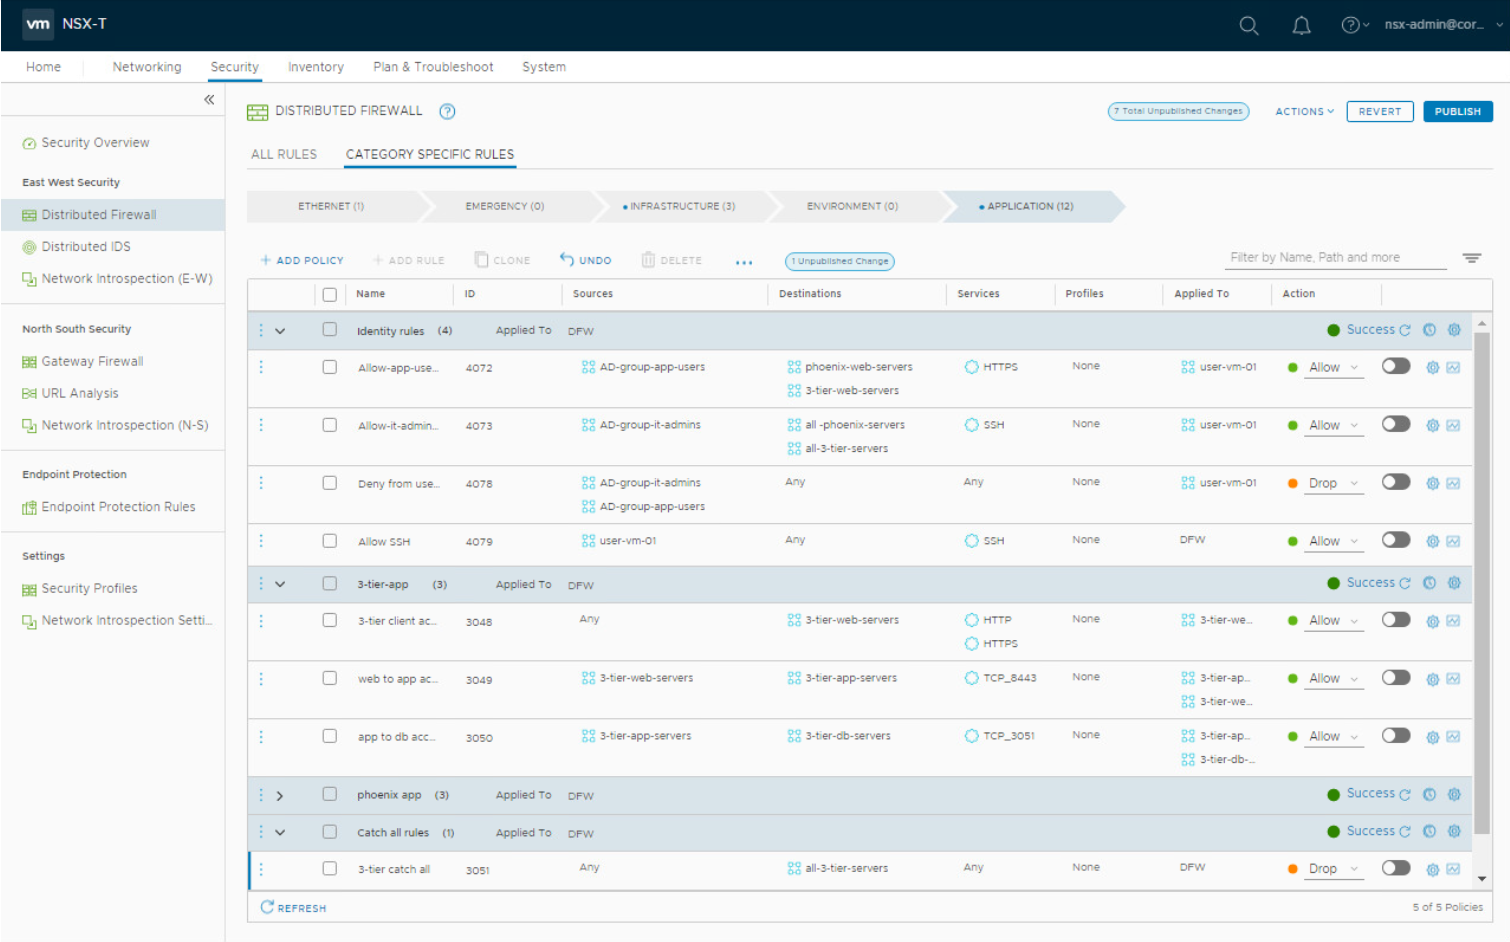Click the refresh icon next to Identity rules Success
This screenshot has width=1510, height=942.
[x=1405, y=330]
